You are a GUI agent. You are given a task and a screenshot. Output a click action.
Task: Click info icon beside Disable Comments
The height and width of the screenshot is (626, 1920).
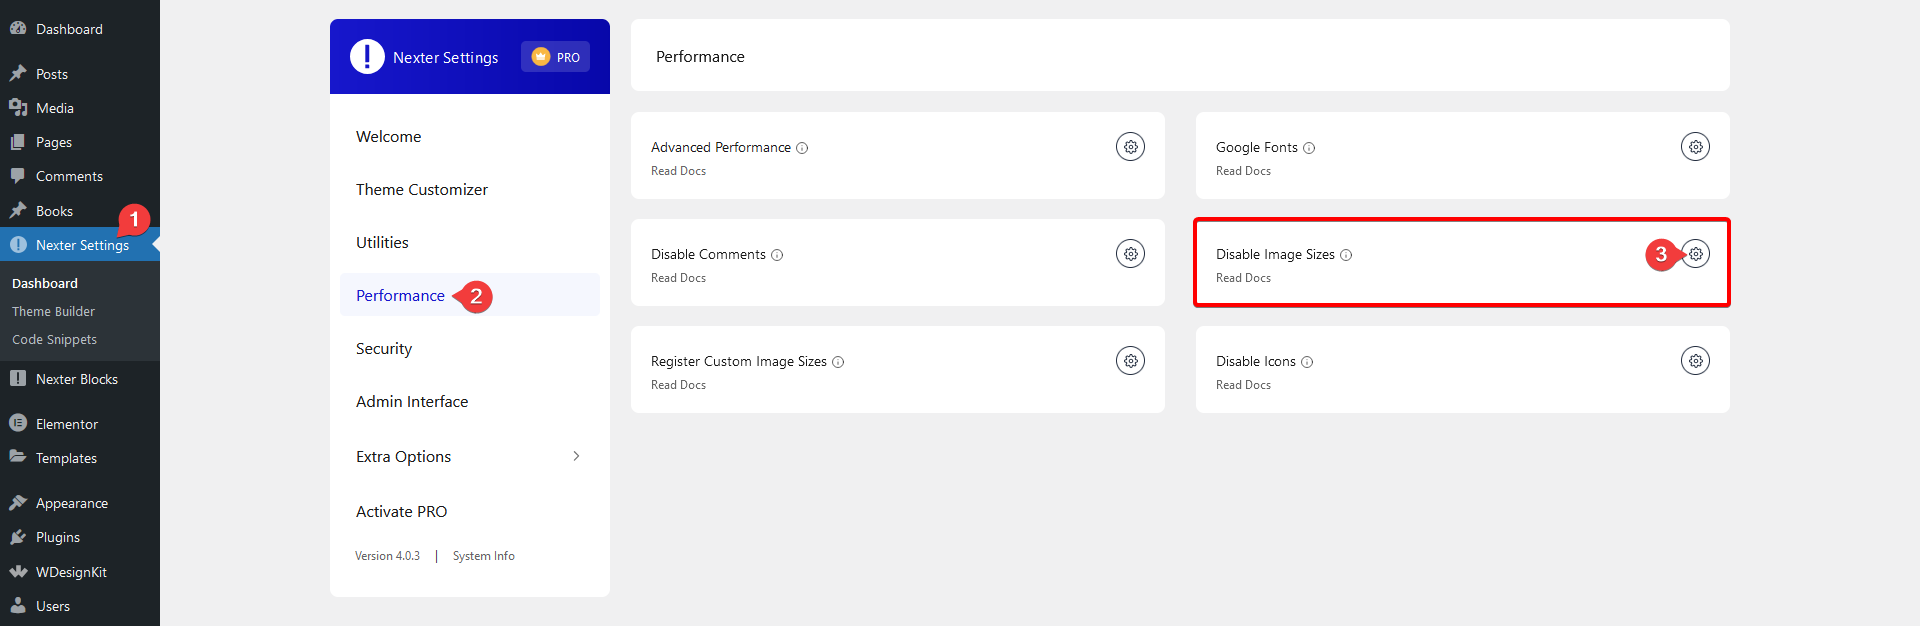point(777,255)
